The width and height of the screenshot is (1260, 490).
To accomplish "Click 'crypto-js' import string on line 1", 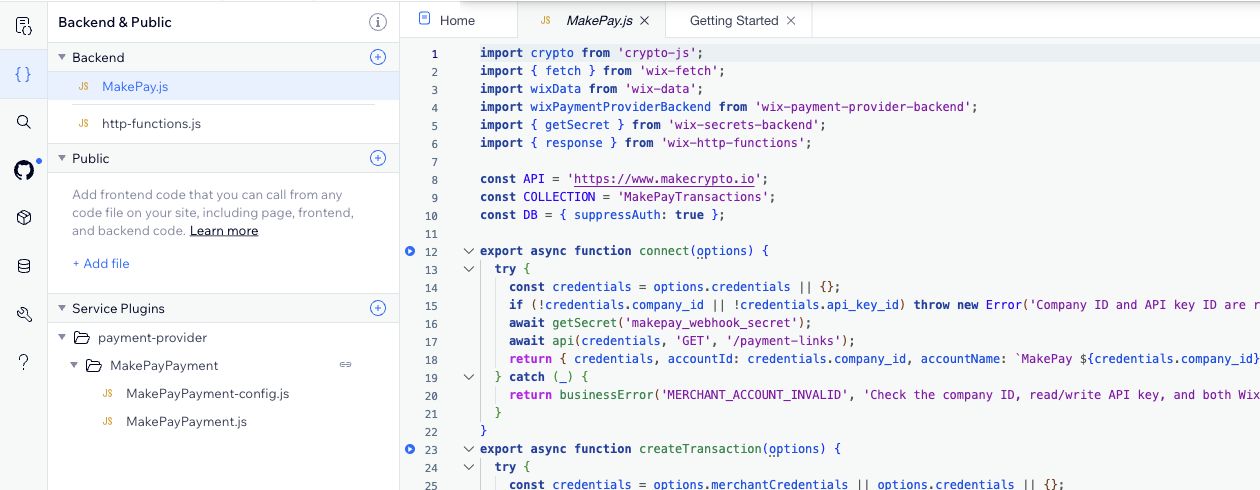I will 657,53.
